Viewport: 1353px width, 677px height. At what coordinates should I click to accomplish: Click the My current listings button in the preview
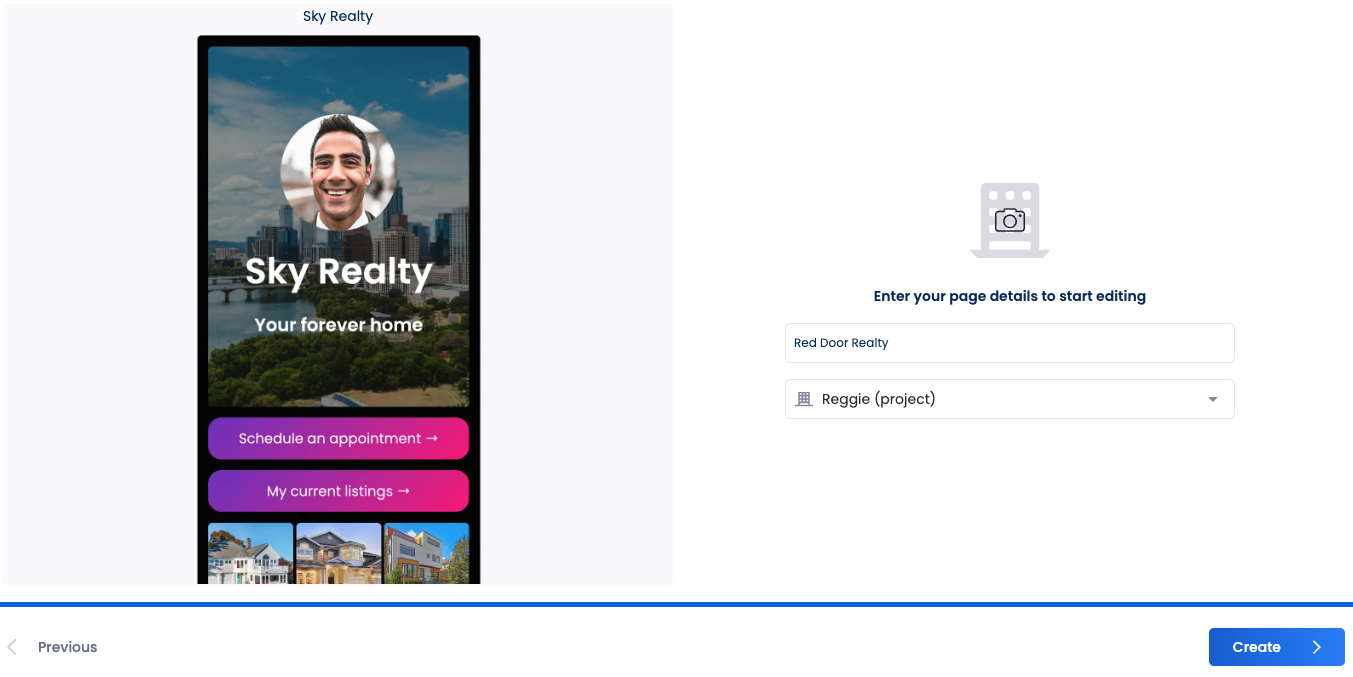click(338, 491)
